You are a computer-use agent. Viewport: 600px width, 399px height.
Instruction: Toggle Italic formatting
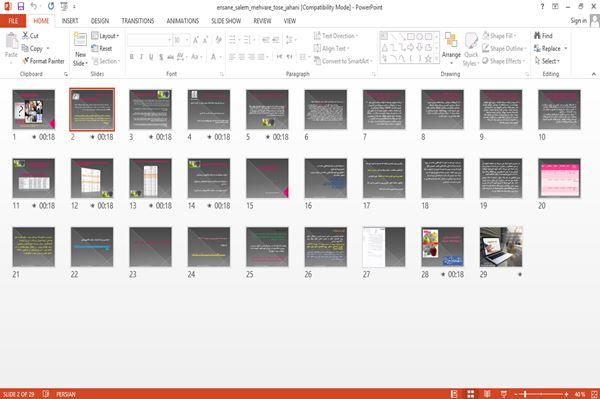coord(142,57)
